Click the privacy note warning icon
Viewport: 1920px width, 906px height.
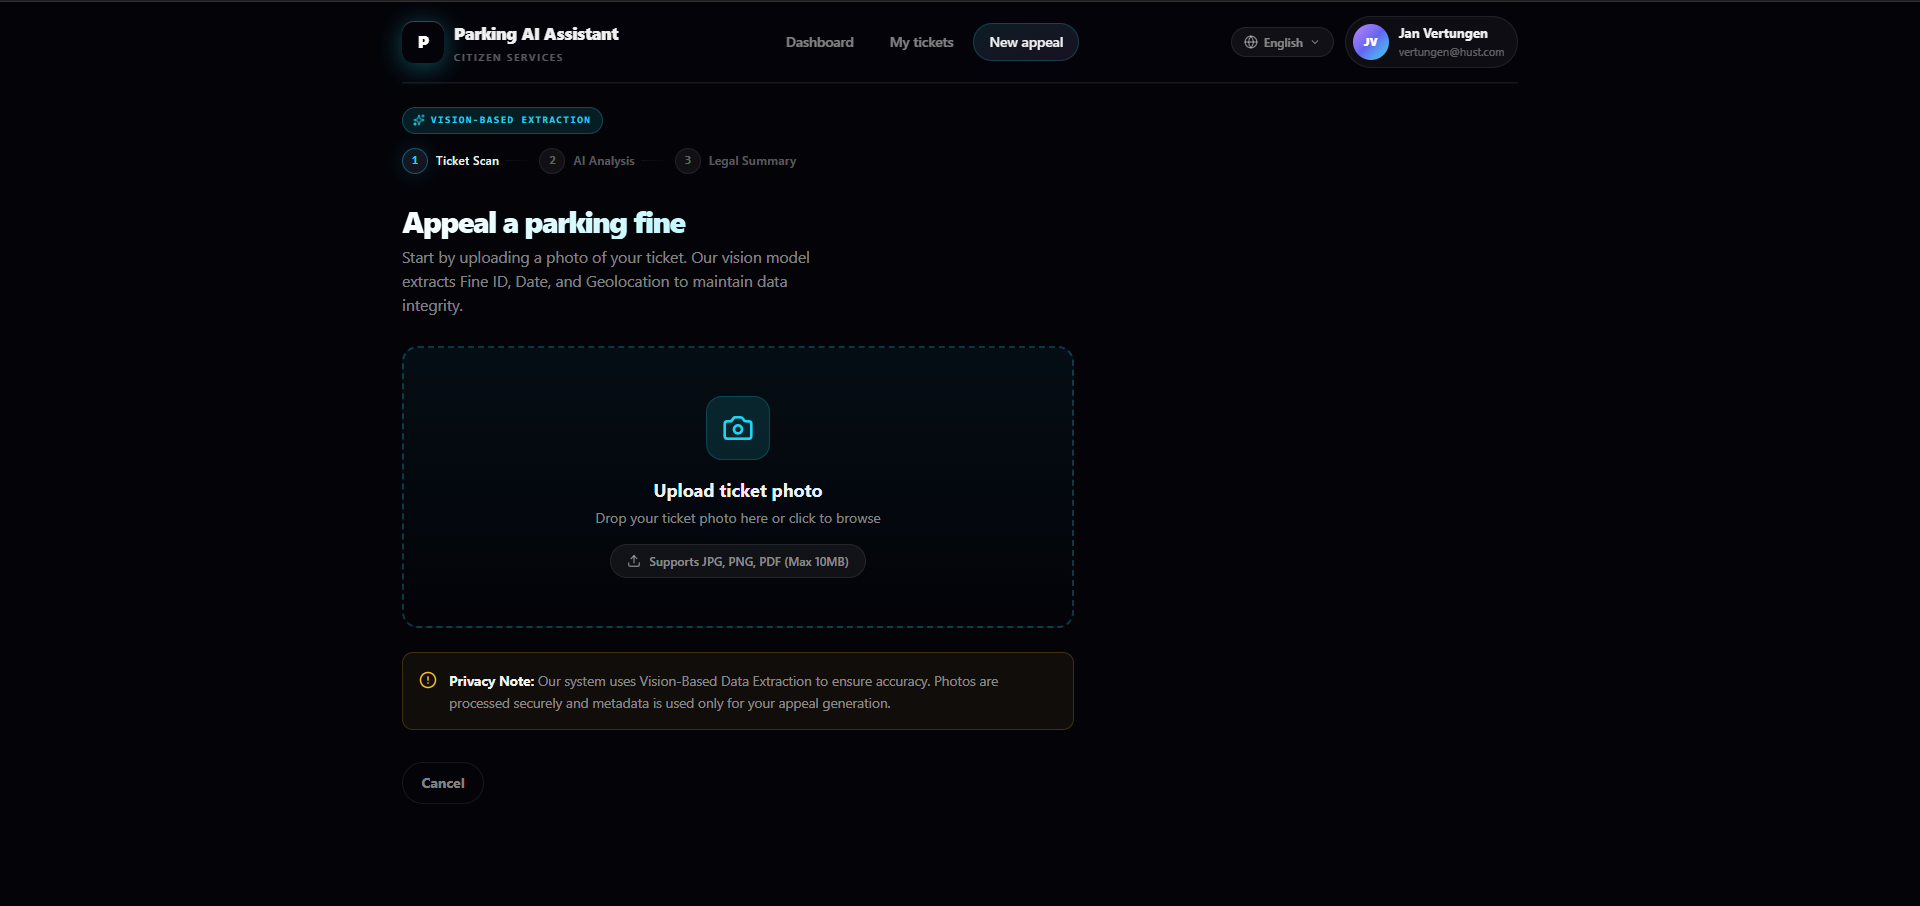428,680
